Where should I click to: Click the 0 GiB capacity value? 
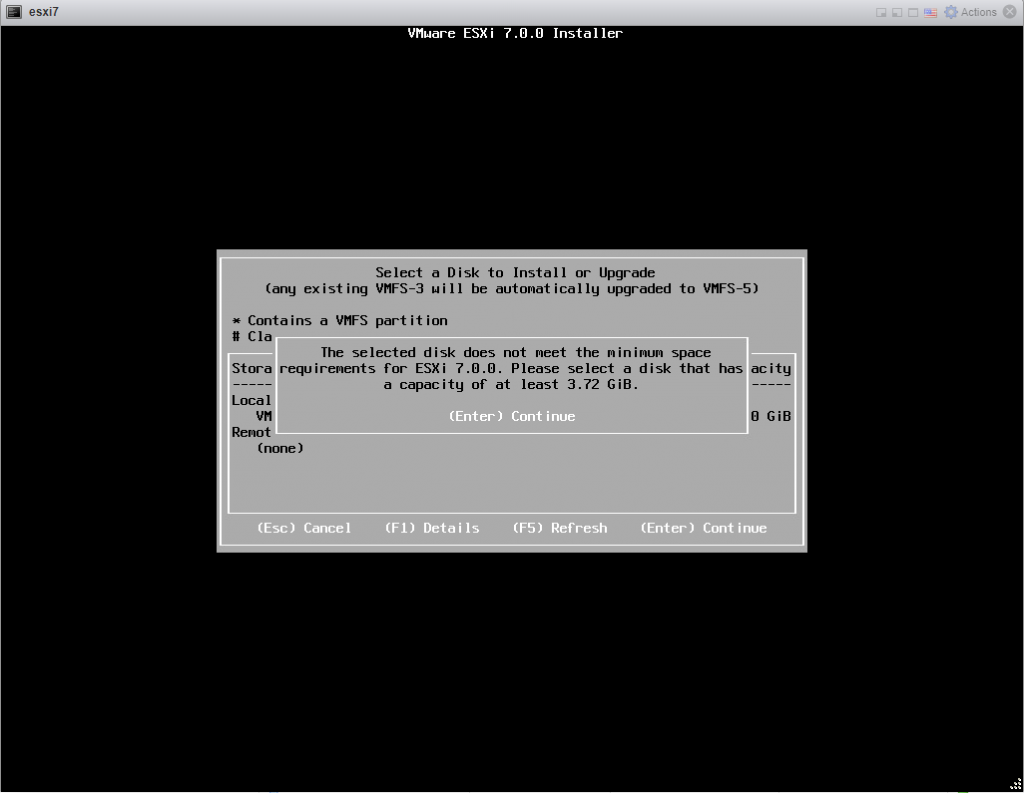click(x=771, y=416)
